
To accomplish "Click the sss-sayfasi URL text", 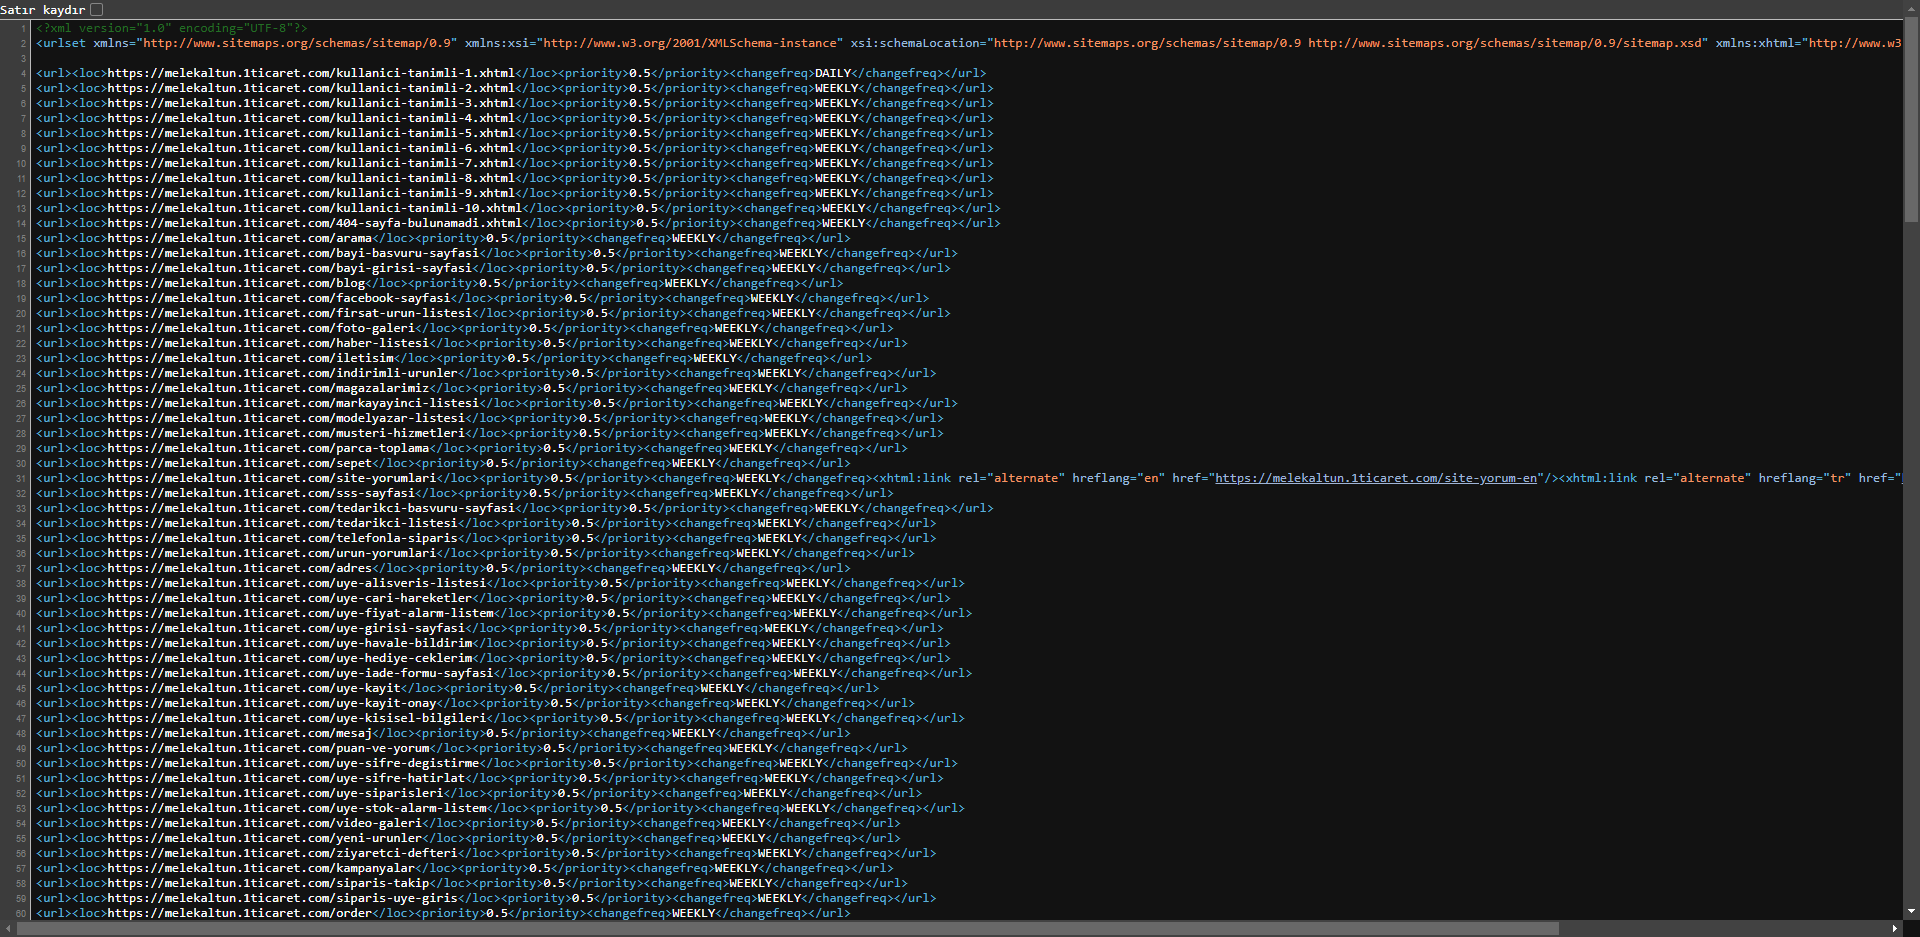I will [261, 493].
